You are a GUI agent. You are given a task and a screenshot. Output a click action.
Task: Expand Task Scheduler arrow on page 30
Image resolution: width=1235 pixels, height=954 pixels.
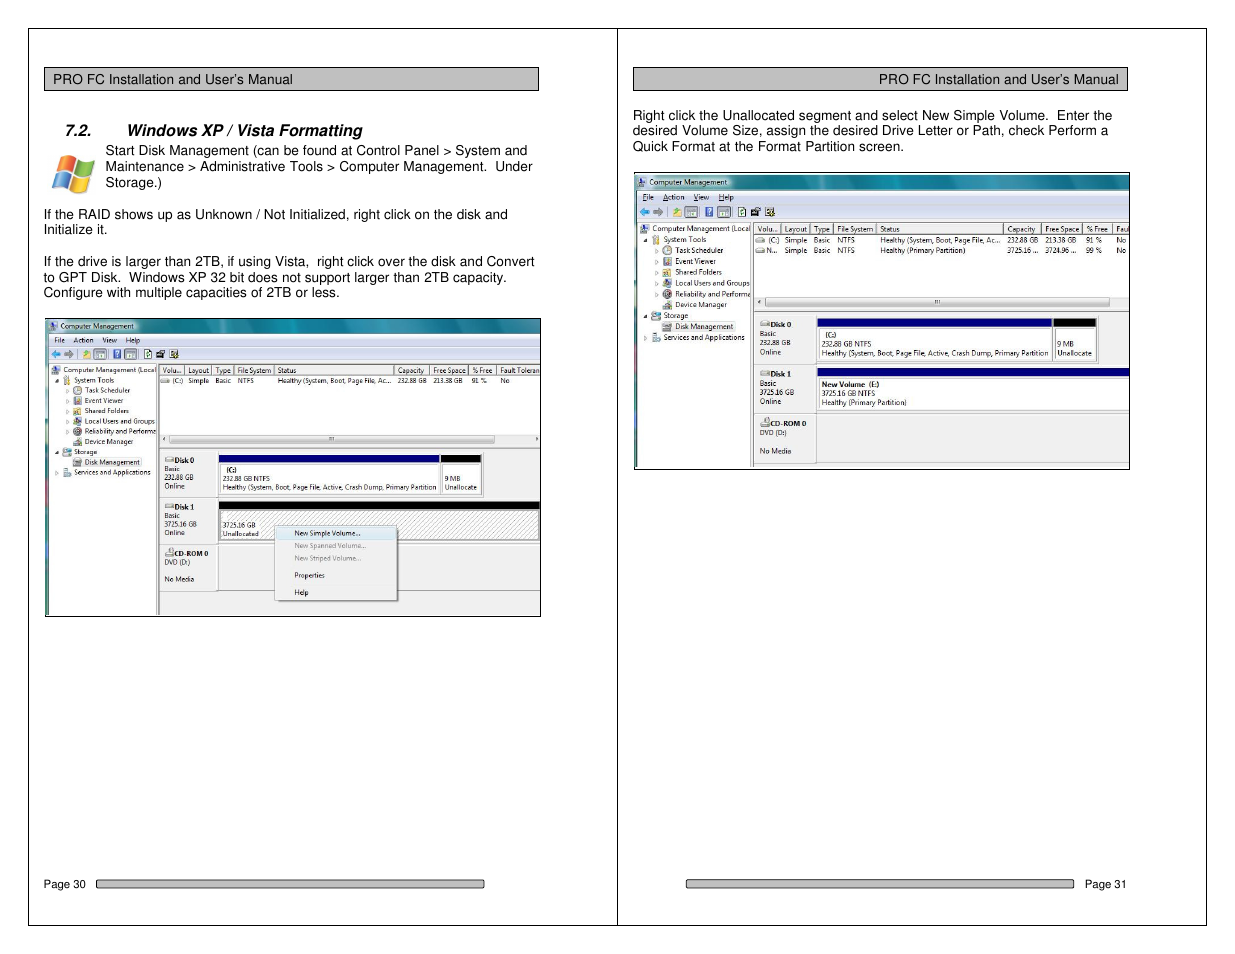coord(68,390)
